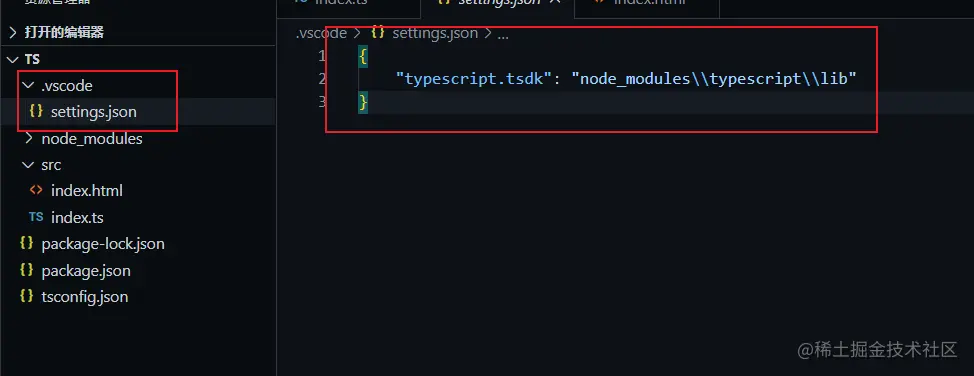Click the package.json curly-brace icon
The height and width of the screenshot is (376, 974).
(x=26, y=270)
